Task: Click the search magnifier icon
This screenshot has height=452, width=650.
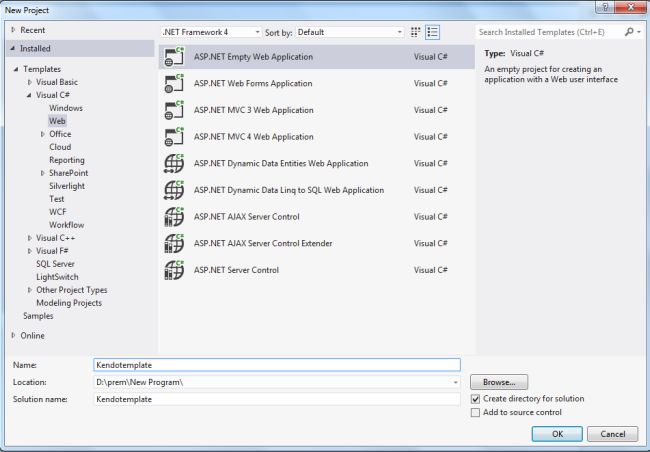Action: coord(629,32)
